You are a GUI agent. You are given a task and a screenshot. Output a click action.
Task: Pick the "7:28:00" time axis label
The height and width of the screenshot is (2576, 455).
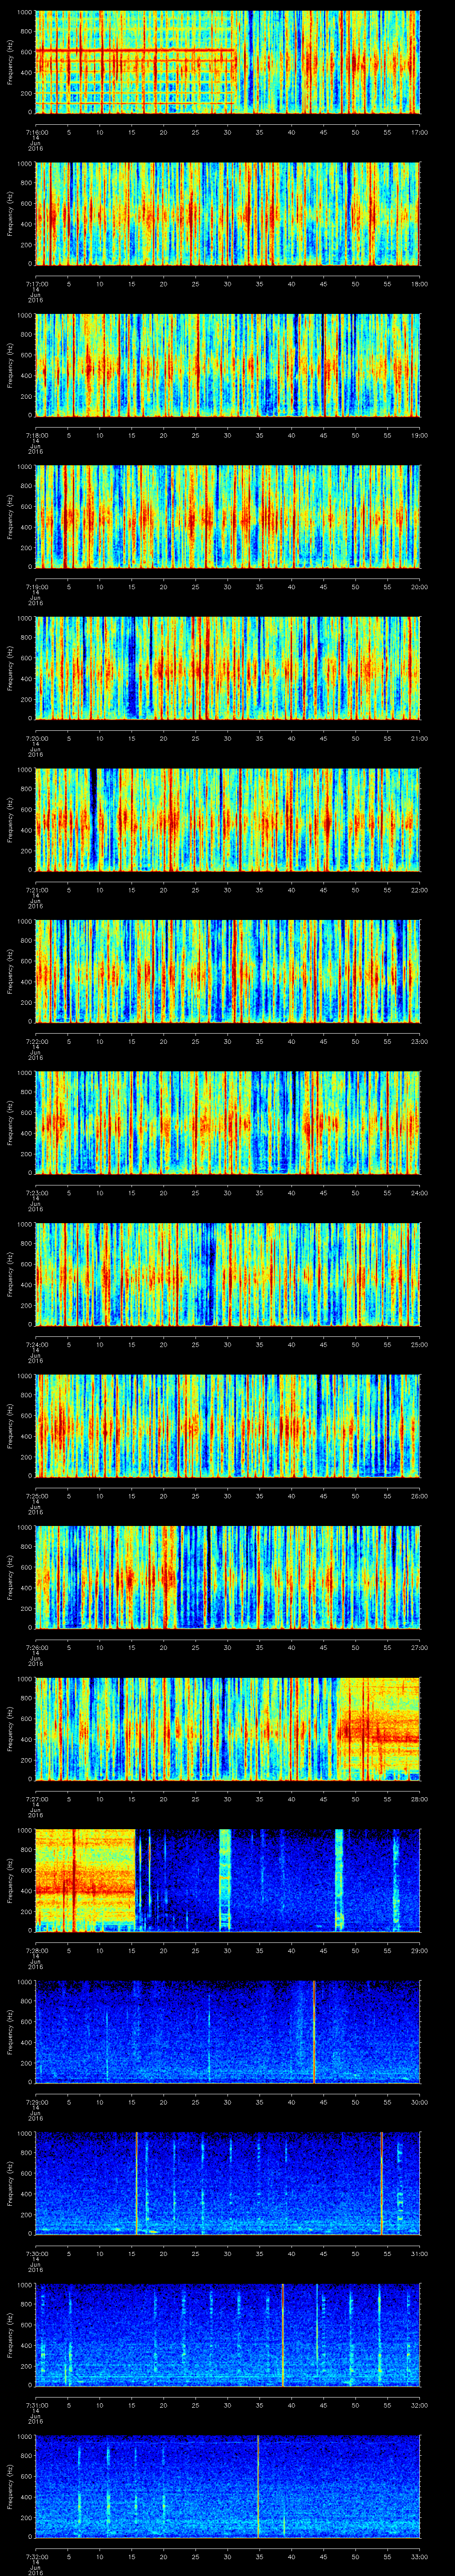tap(36, 1950)
